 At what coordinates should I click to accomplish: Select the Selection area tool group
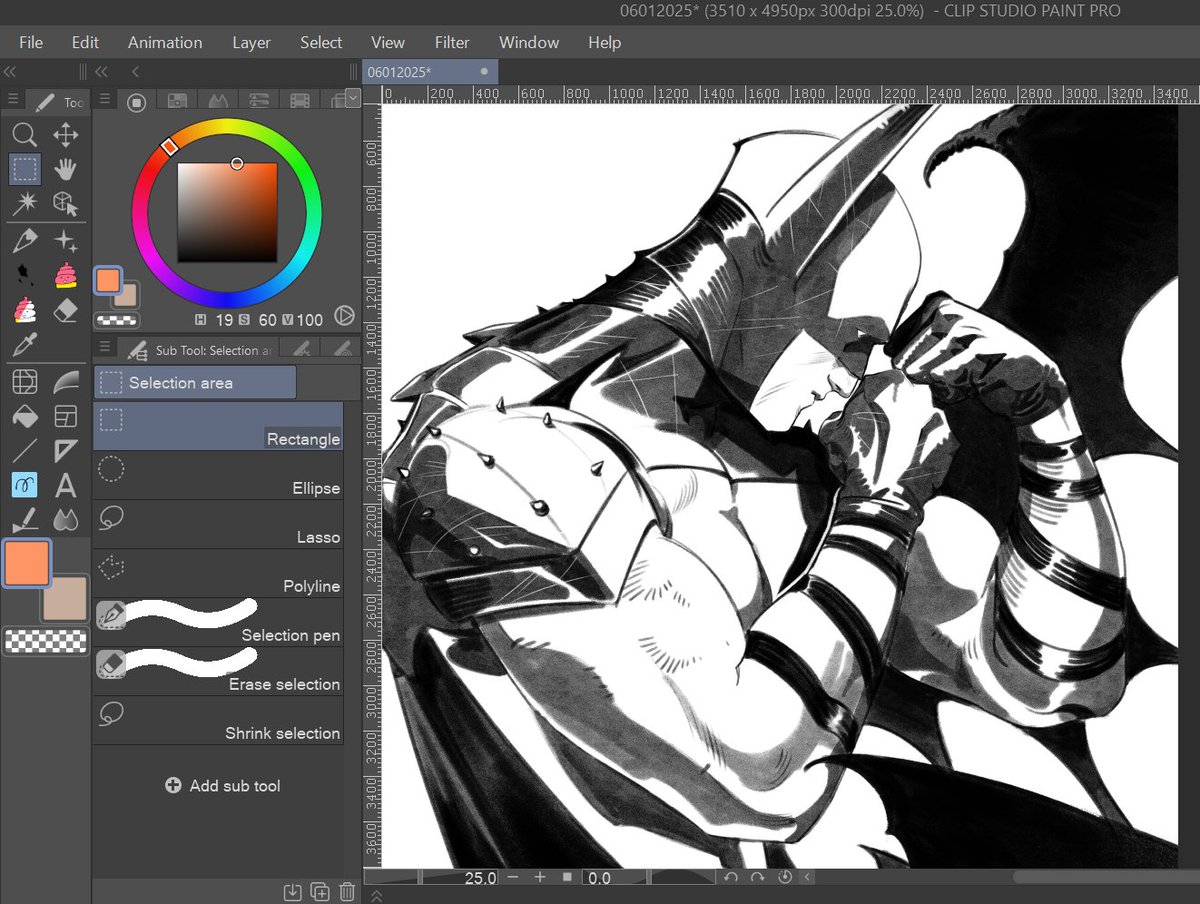tap(195, 382)
